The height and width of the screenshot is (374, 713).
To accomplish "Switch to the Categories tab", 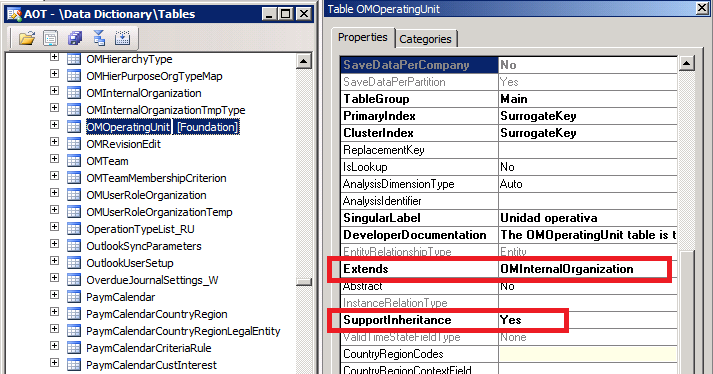I will [425, 39].
